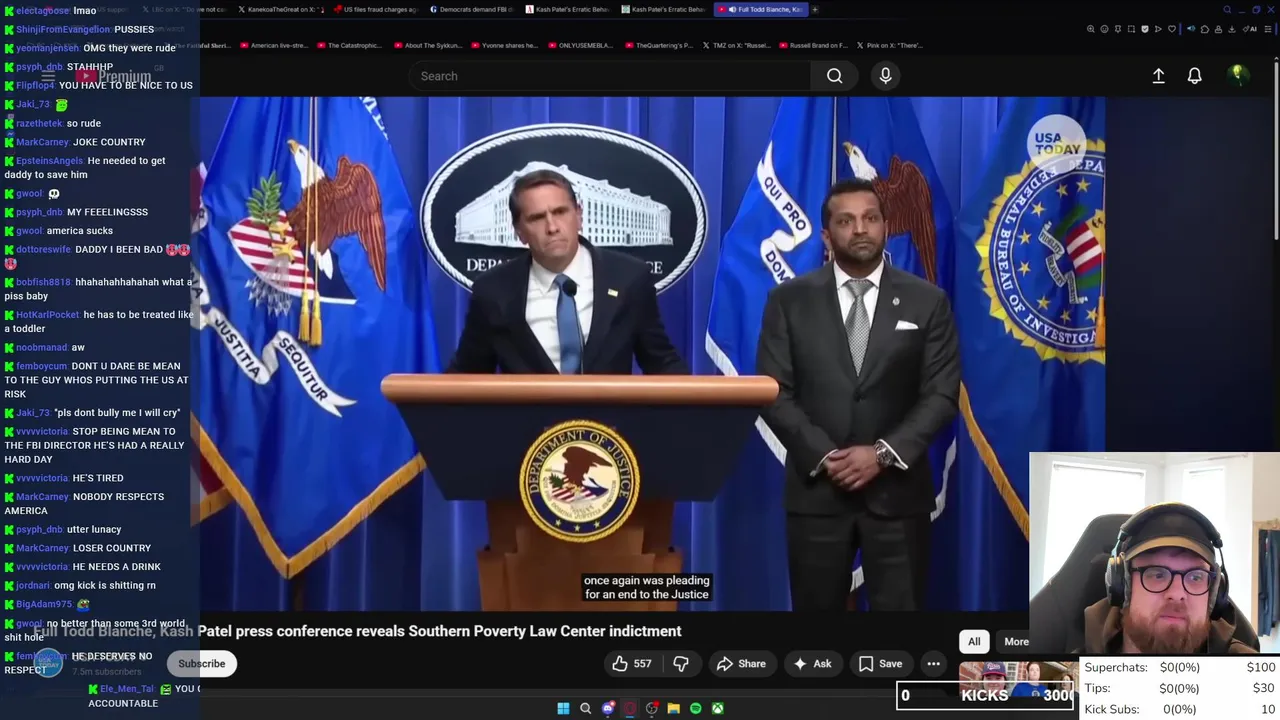1280x720 pixels.
Task: Click browser zoom magnifier toolbar icon
Action: [x=1091, y=29]
